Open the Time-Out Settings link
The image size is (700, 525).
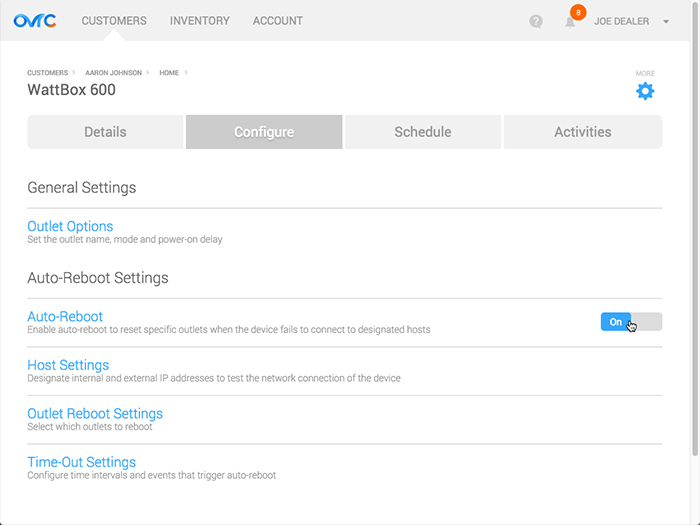[x=82, y=462]
